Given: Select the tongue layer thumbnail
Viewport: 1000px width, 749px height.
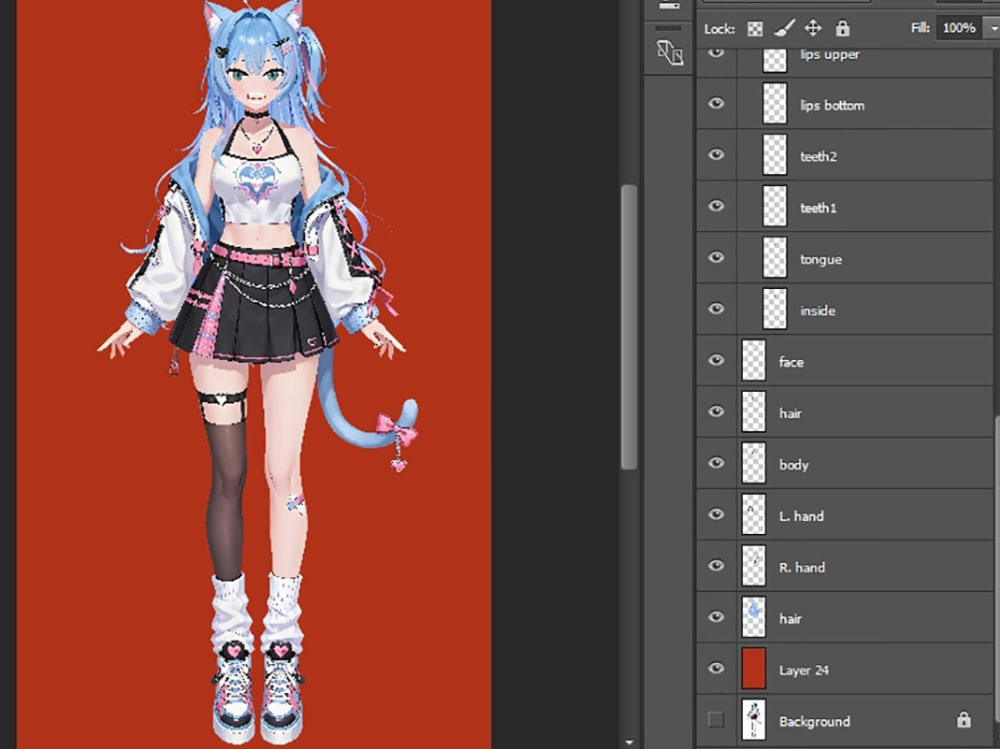Looking at the screenshot, I should (x=775, y=257).
